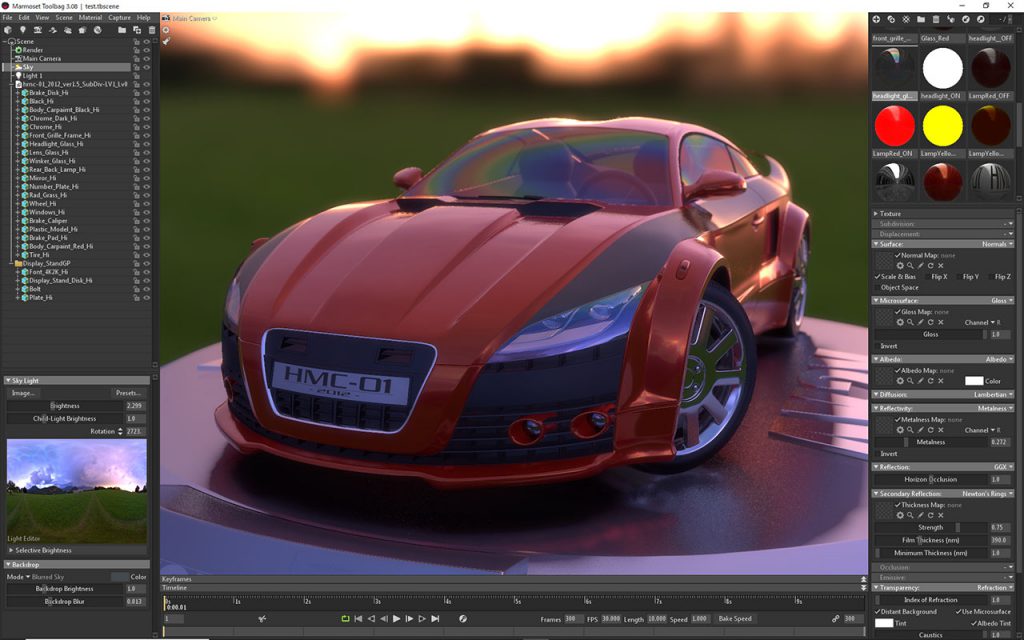Click the Presets button in Sky Light

128,393
